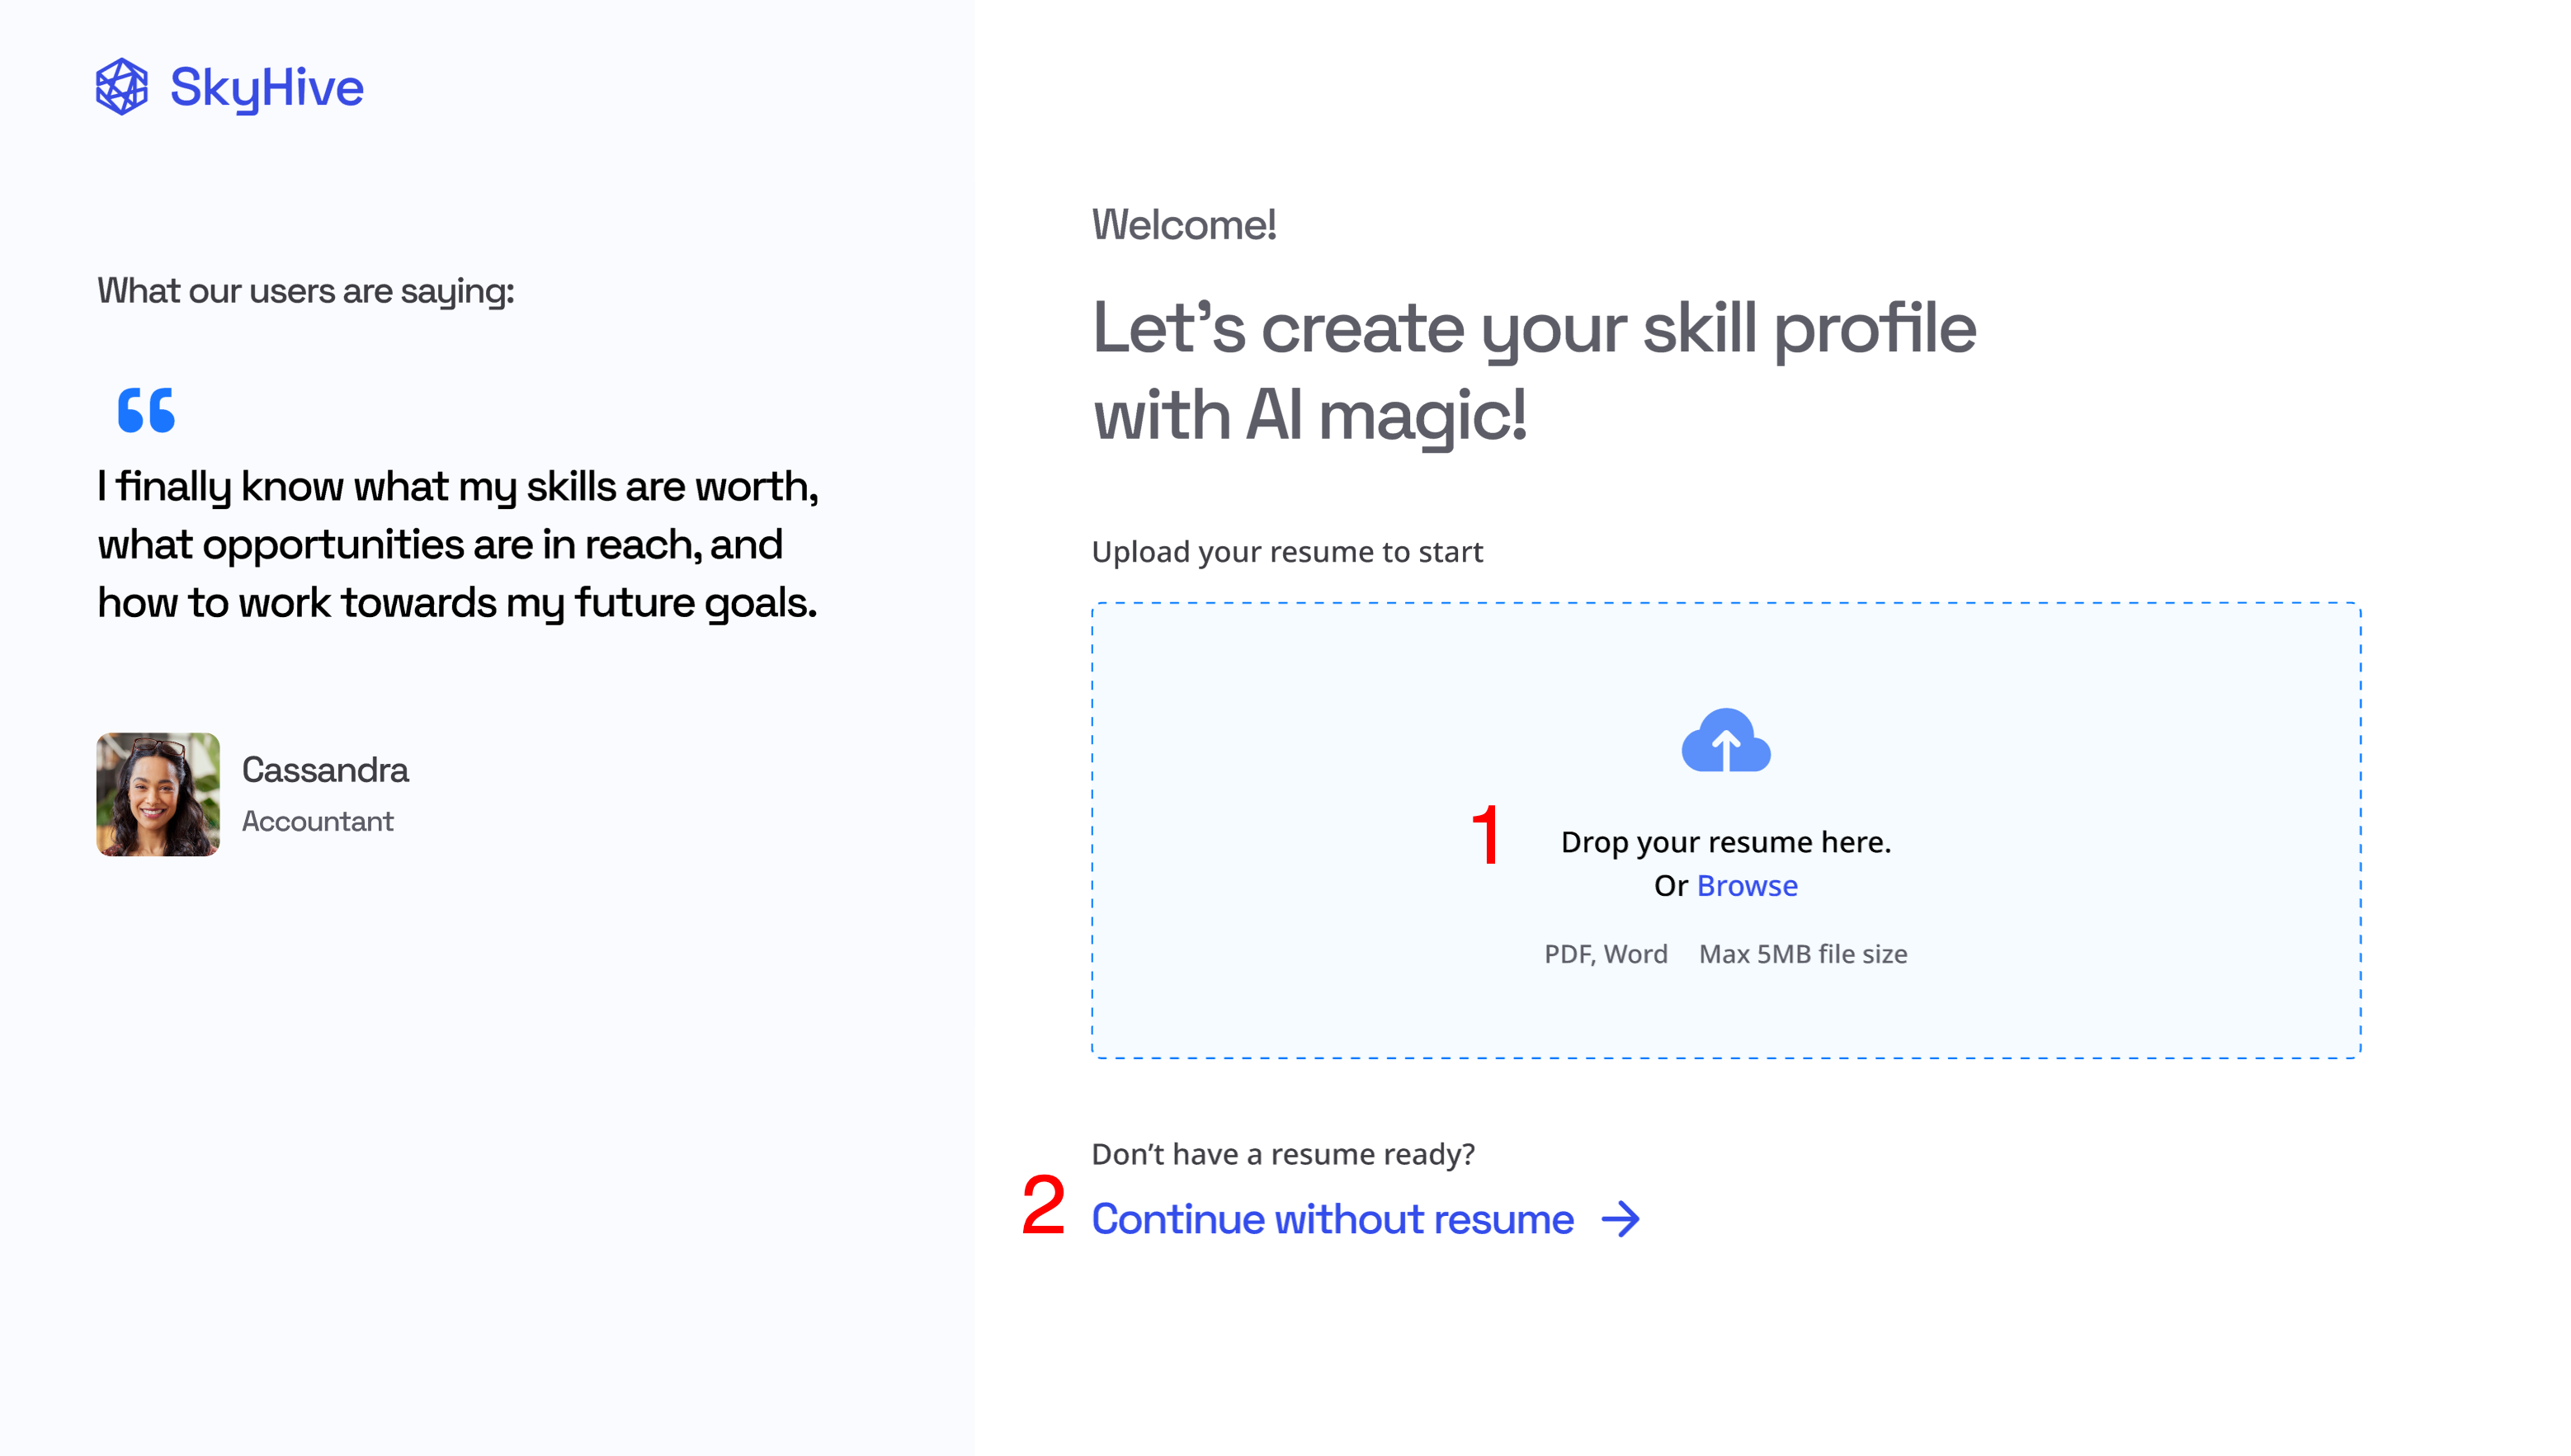Select Continue without resume

tap(1332, 1219)
